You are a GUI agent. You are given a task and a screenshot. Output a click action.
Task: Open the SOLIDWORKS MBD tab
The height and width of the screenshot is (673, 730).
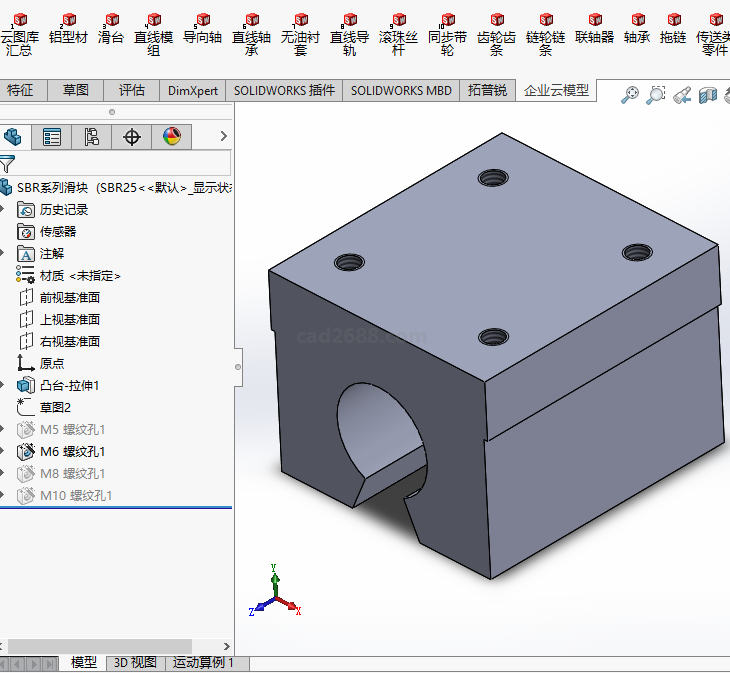[x=400, y=90]
